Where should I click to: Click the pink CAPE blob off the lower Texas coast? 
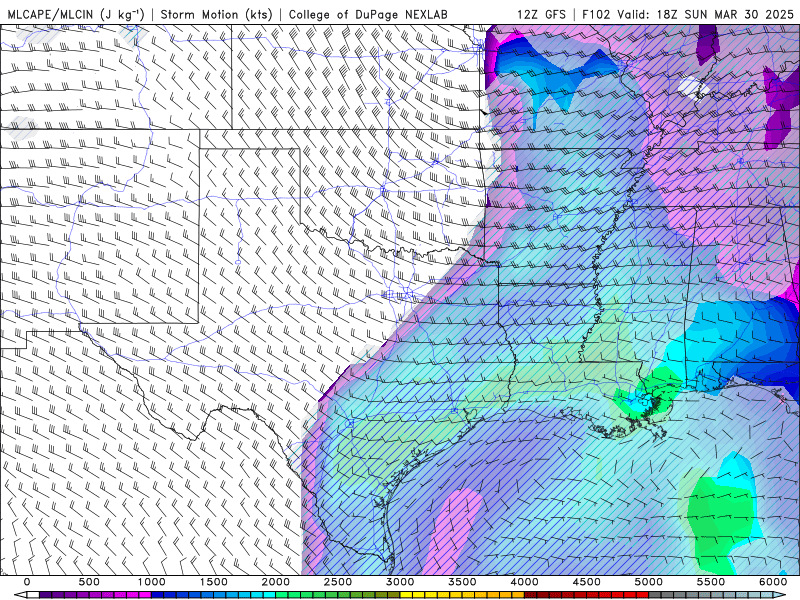(x=457, y=528)
